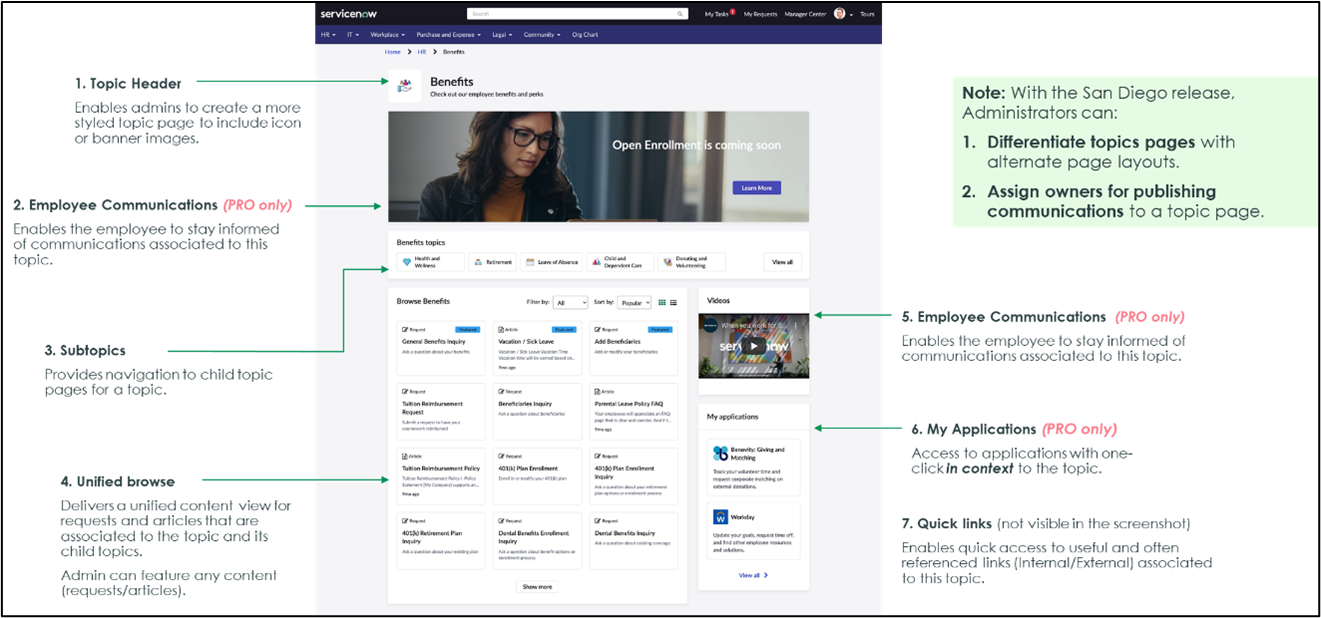Click the Leave of Absence calendar icon
Screen dimensions: 1321x618
(x=529, y=261)
